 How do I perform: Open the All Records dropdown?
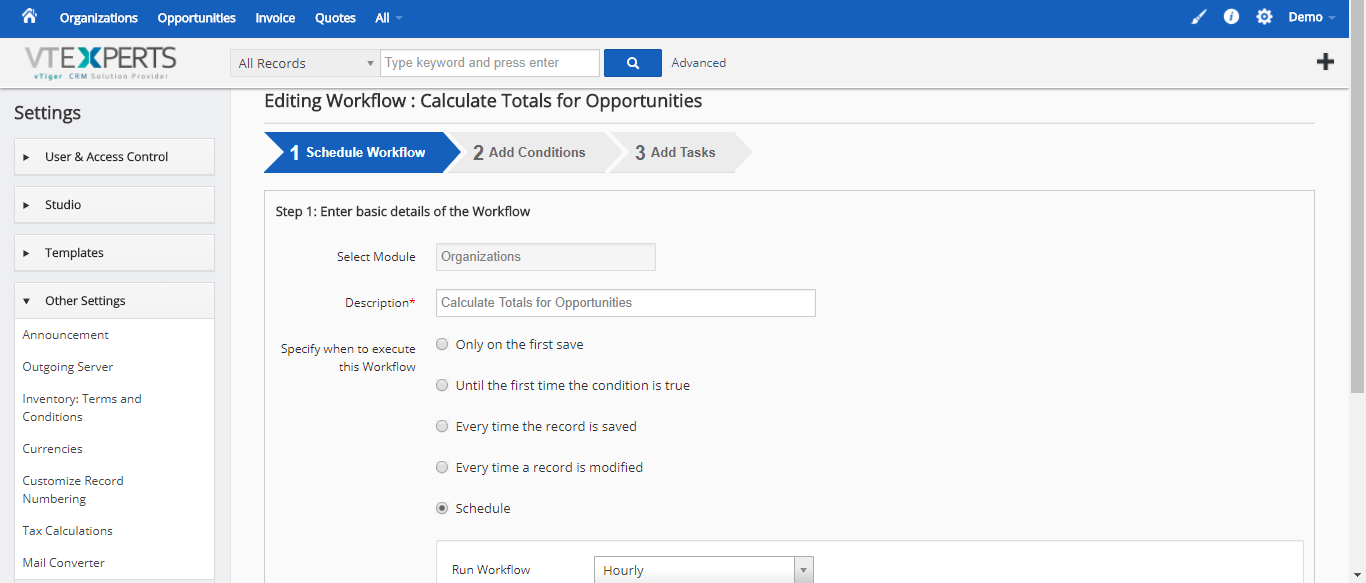[x=305, y=63]
